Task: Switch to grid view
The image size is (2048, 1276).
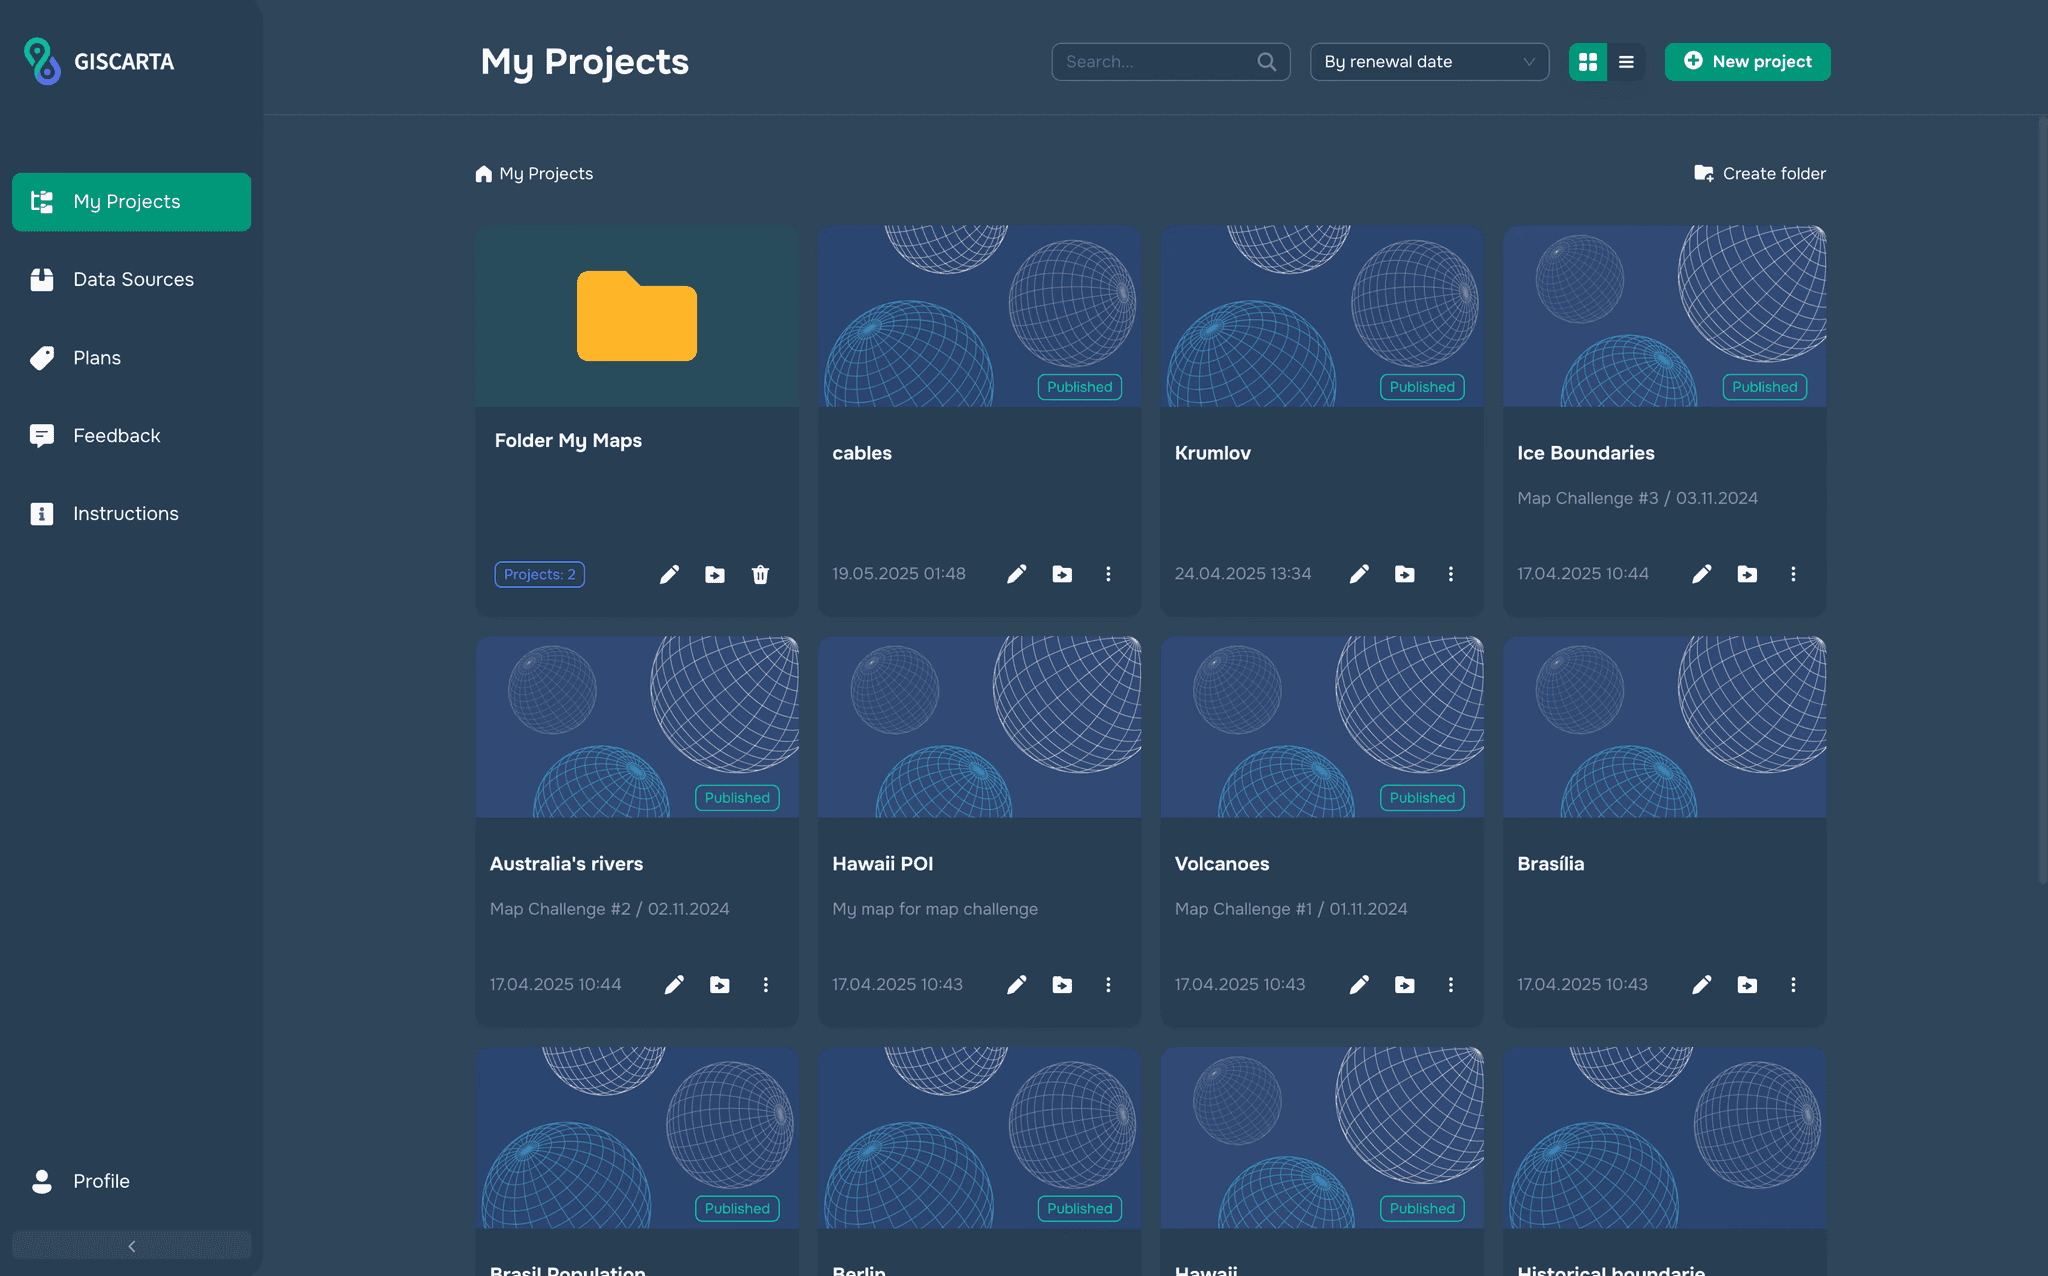Action: (1588, 62)
